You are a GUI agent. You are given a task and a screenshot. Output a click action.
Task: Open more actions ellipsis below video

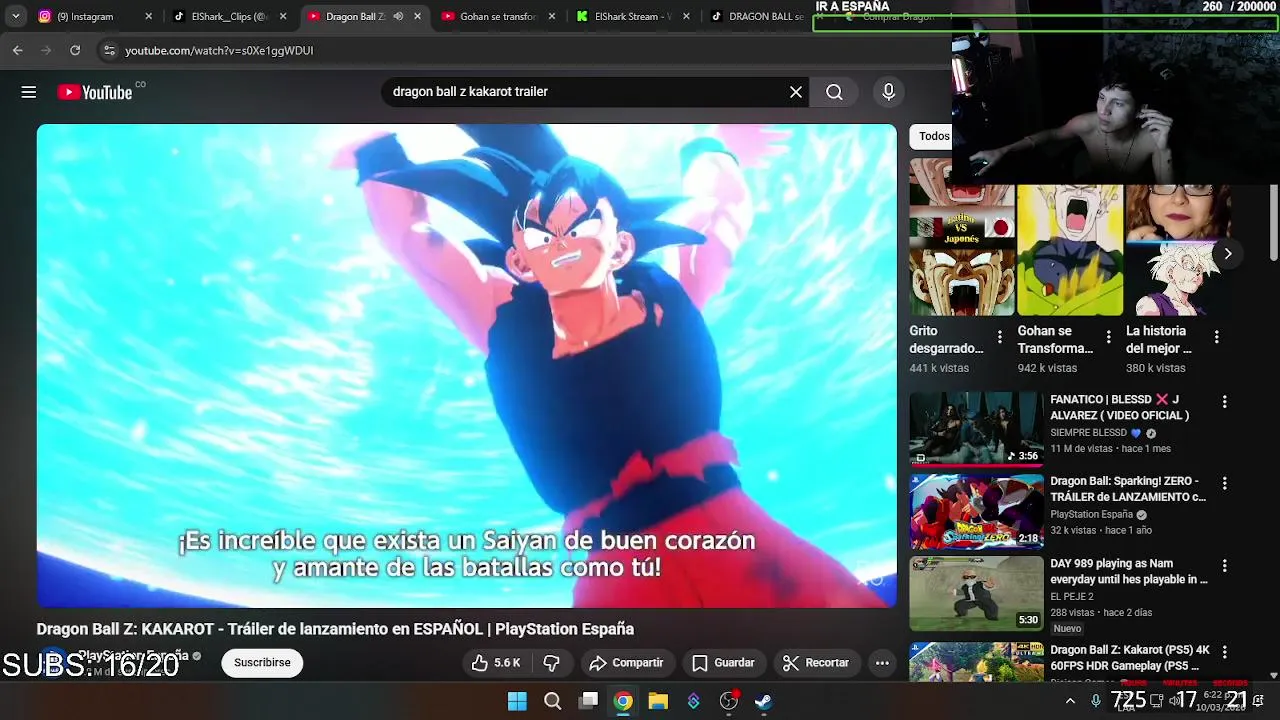pyautogui.click(x=882, y=663)
